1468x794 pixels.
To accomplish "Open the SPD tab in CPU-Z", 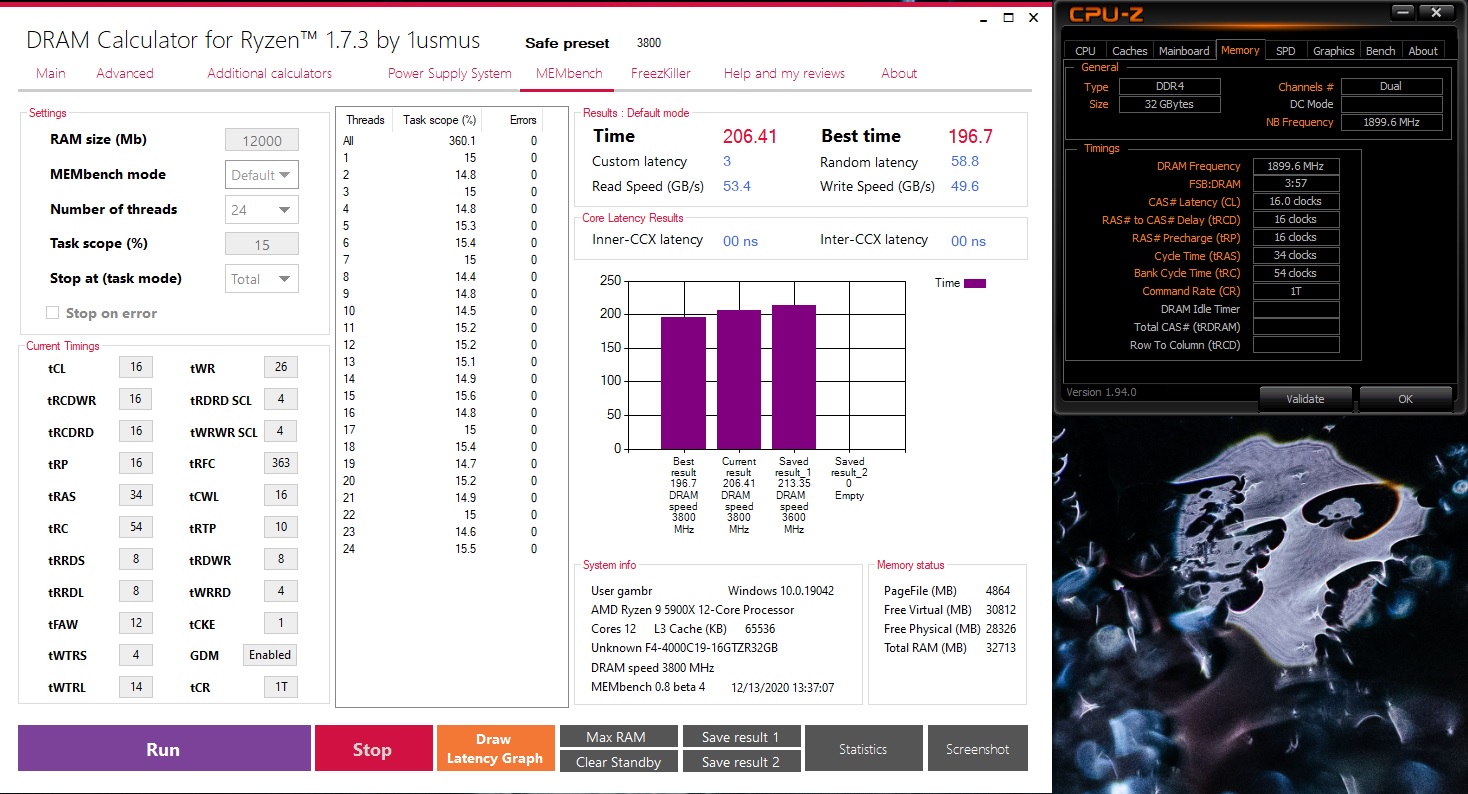I will point(1286,51).
